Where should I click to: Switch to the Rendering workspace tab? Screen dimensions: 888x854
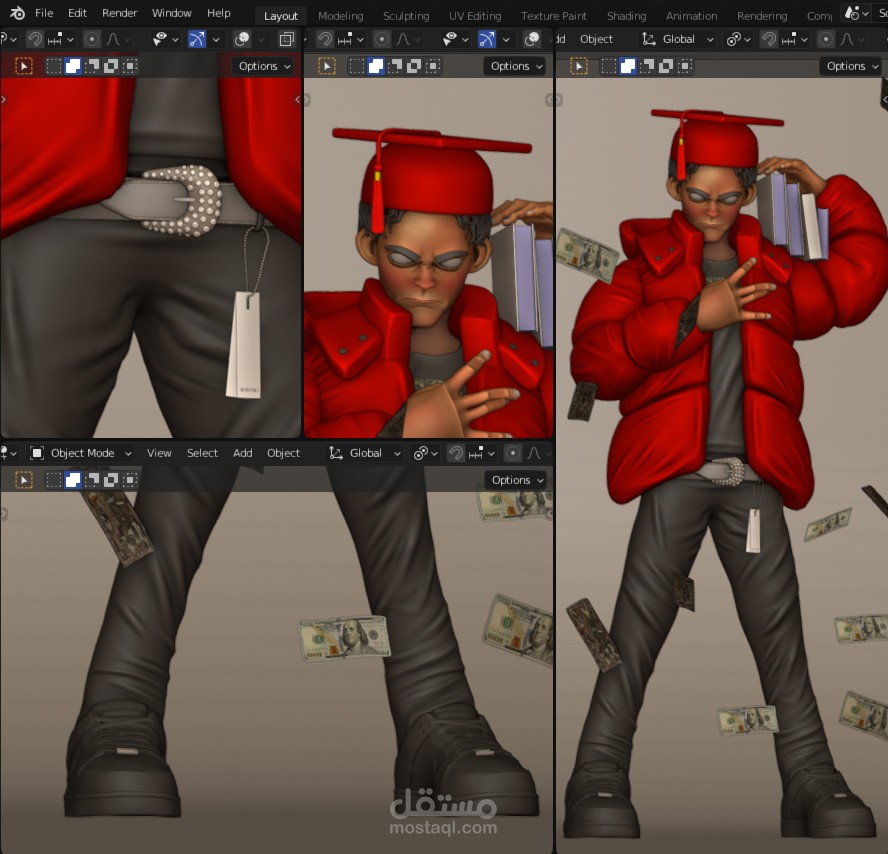(762, 16)
